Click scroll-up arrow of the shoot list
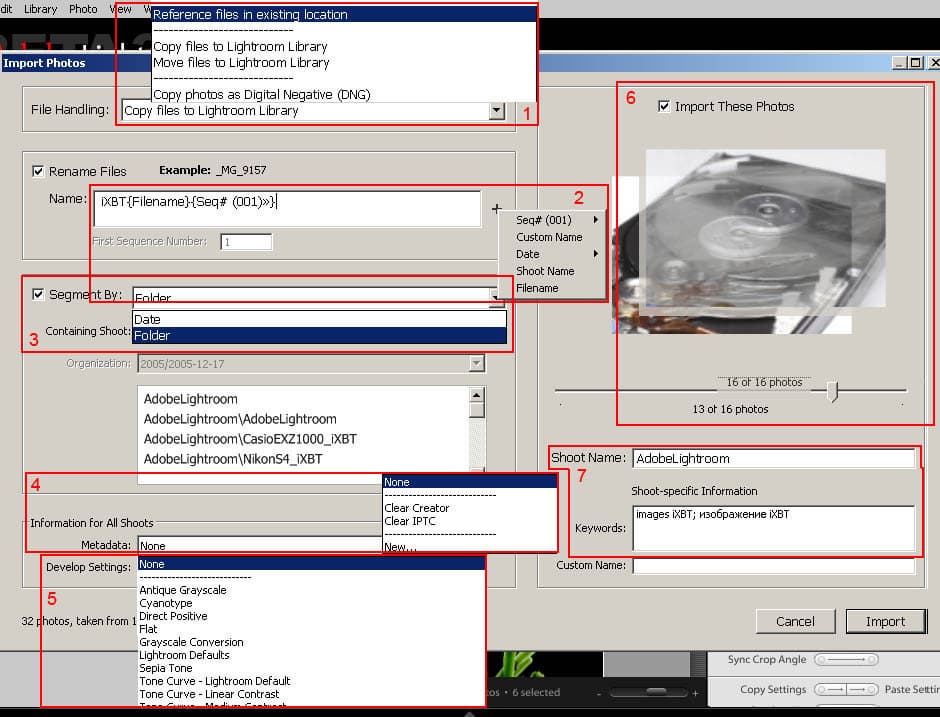 coord(477,394)
